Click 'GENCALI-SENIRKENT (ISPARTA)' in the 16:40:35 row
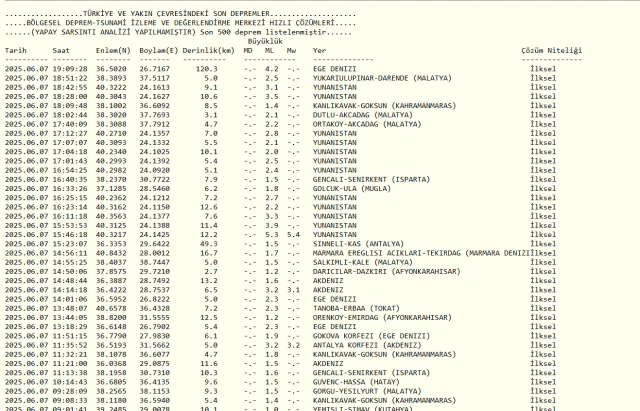Screen dimensions: 640x411 [371, 180]
